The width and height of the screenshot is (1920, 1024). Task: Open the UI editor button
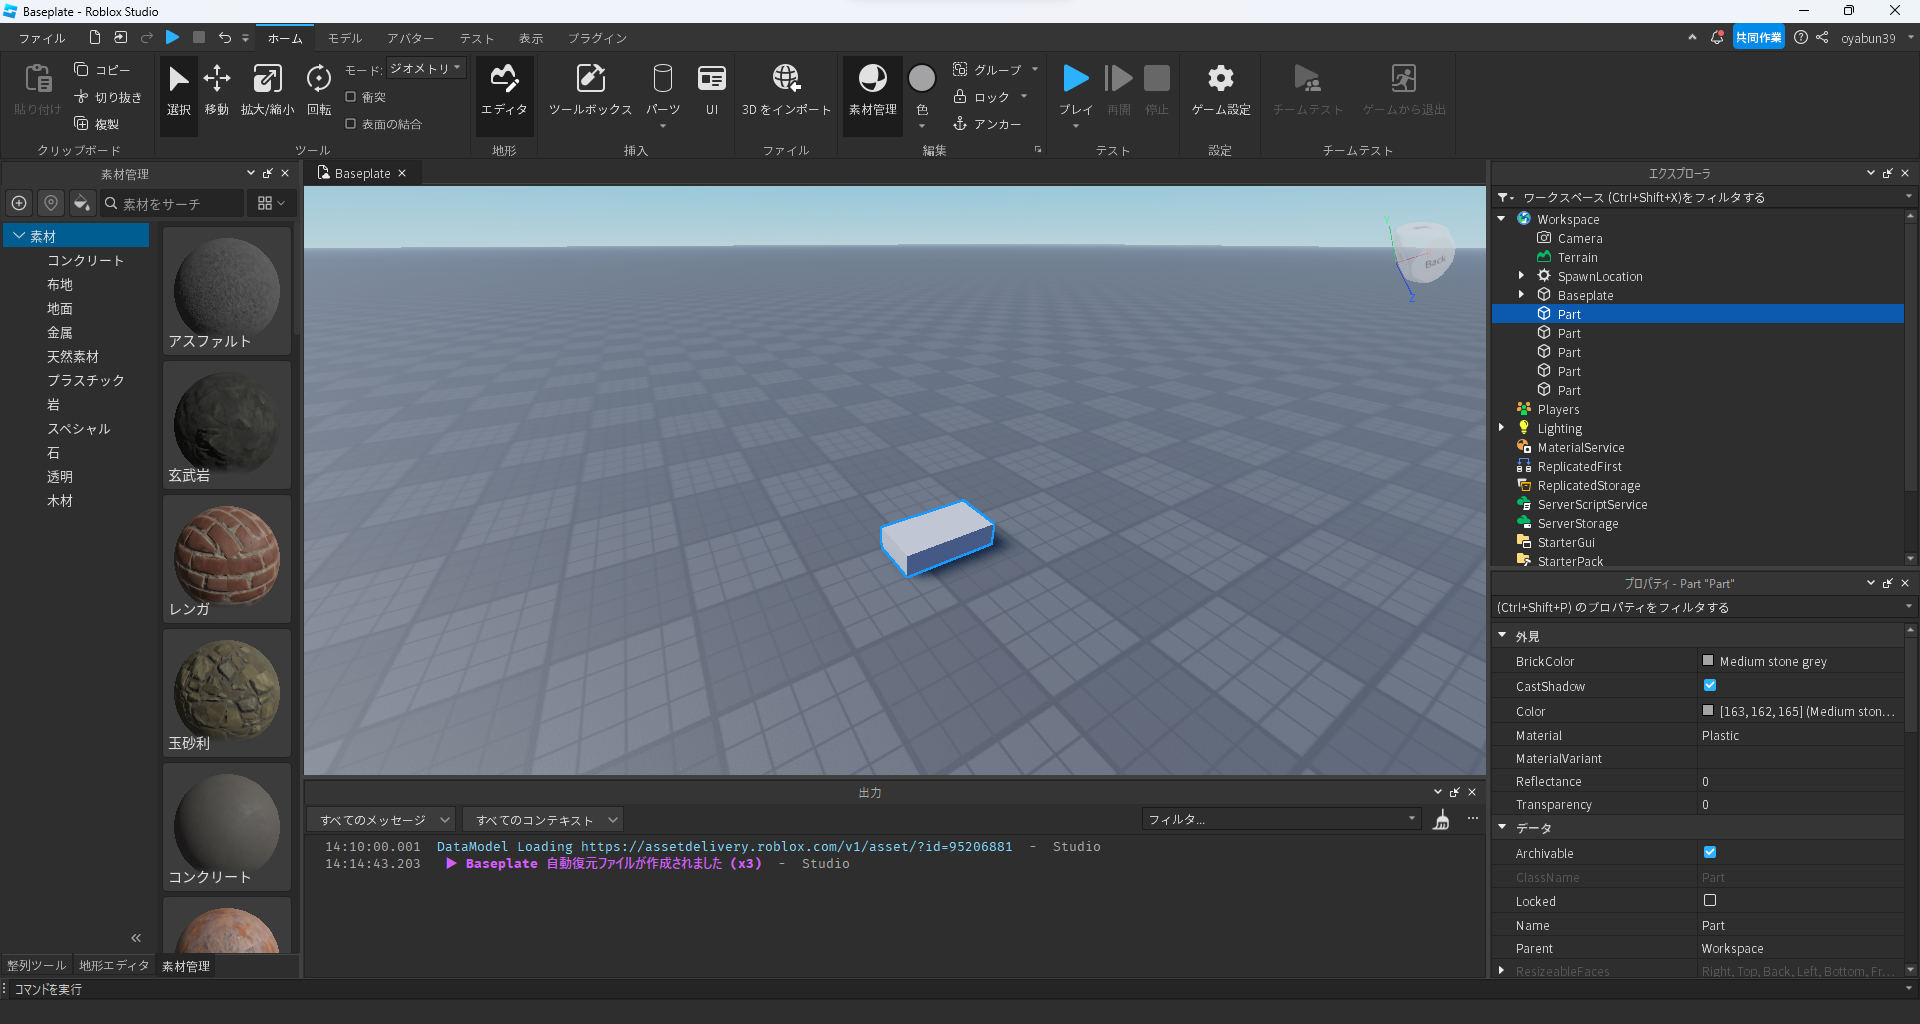click(x=712, y=90)
